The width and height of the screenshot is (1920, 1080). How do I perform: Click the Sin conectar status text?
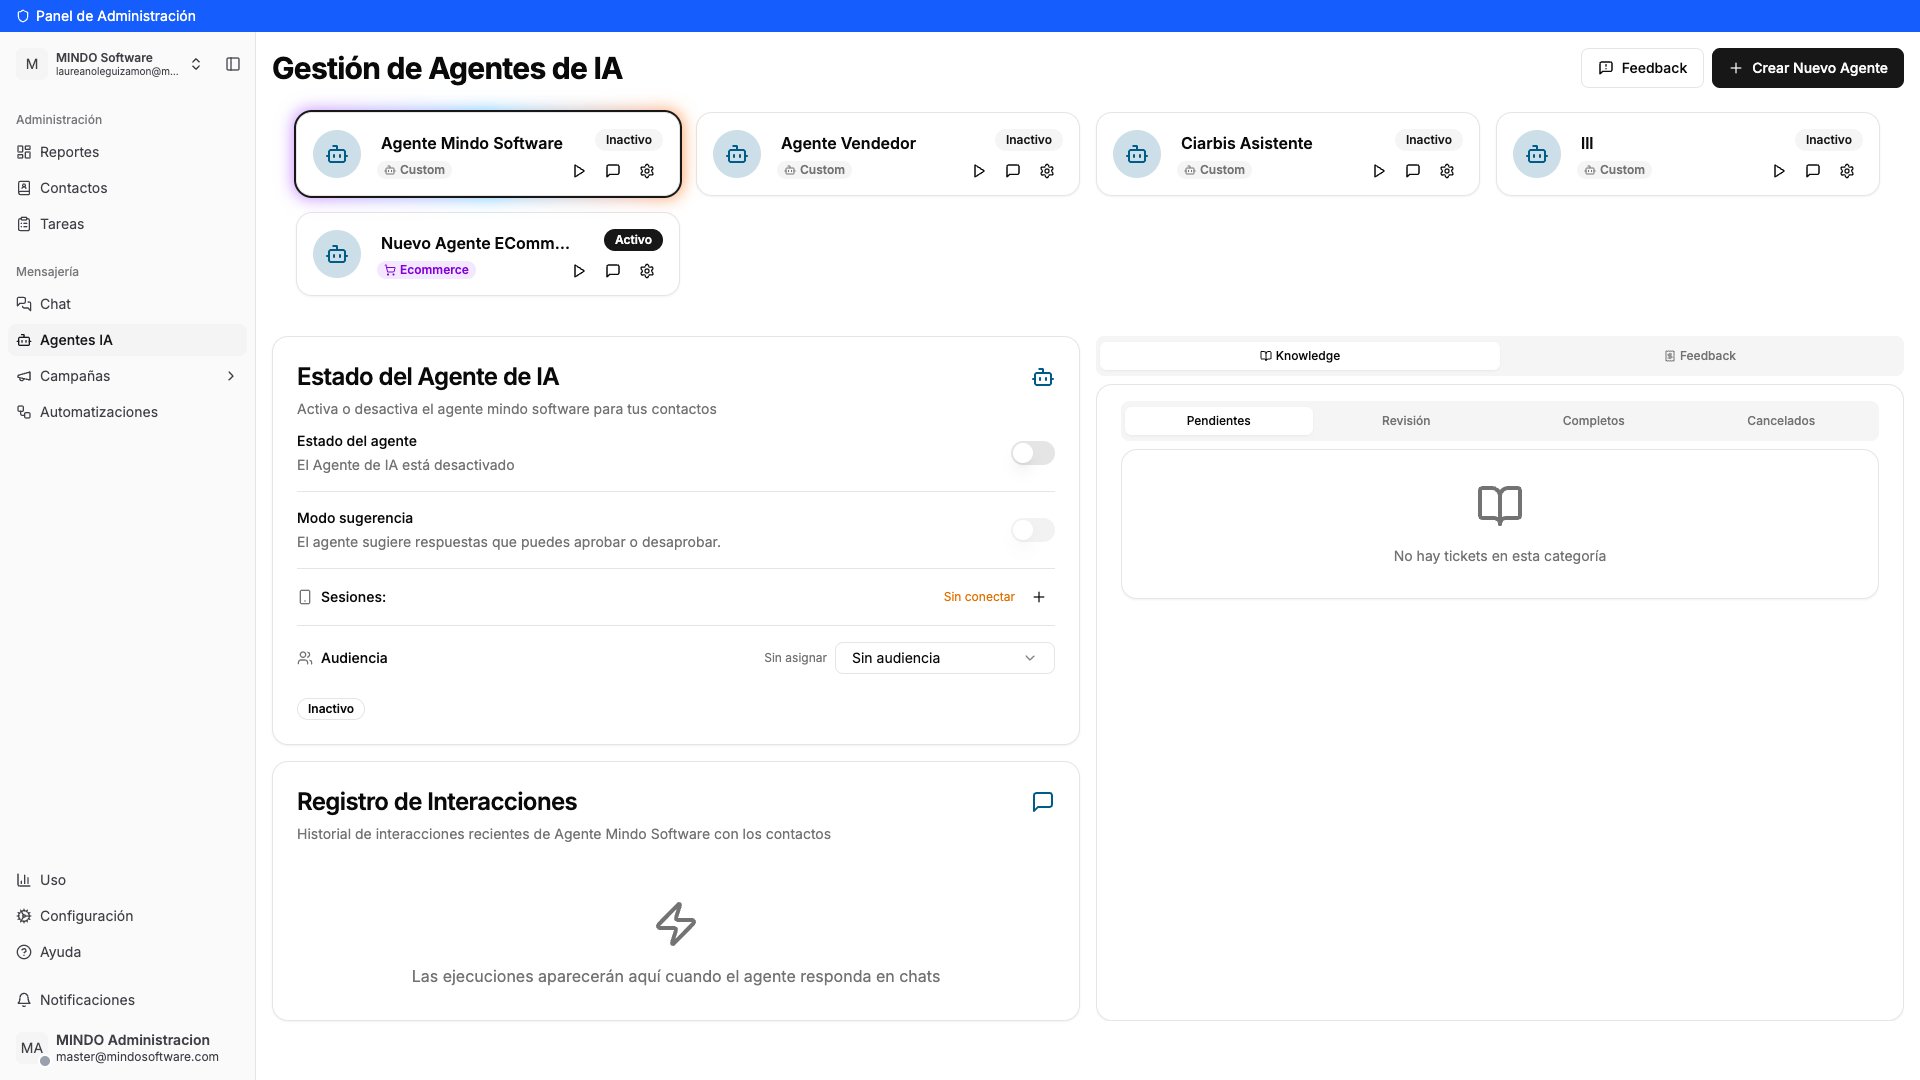pos(979,597)
